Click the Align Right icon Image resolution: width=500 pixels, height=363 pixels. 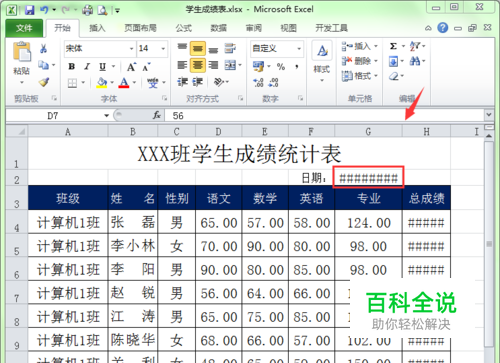(213, 65)
